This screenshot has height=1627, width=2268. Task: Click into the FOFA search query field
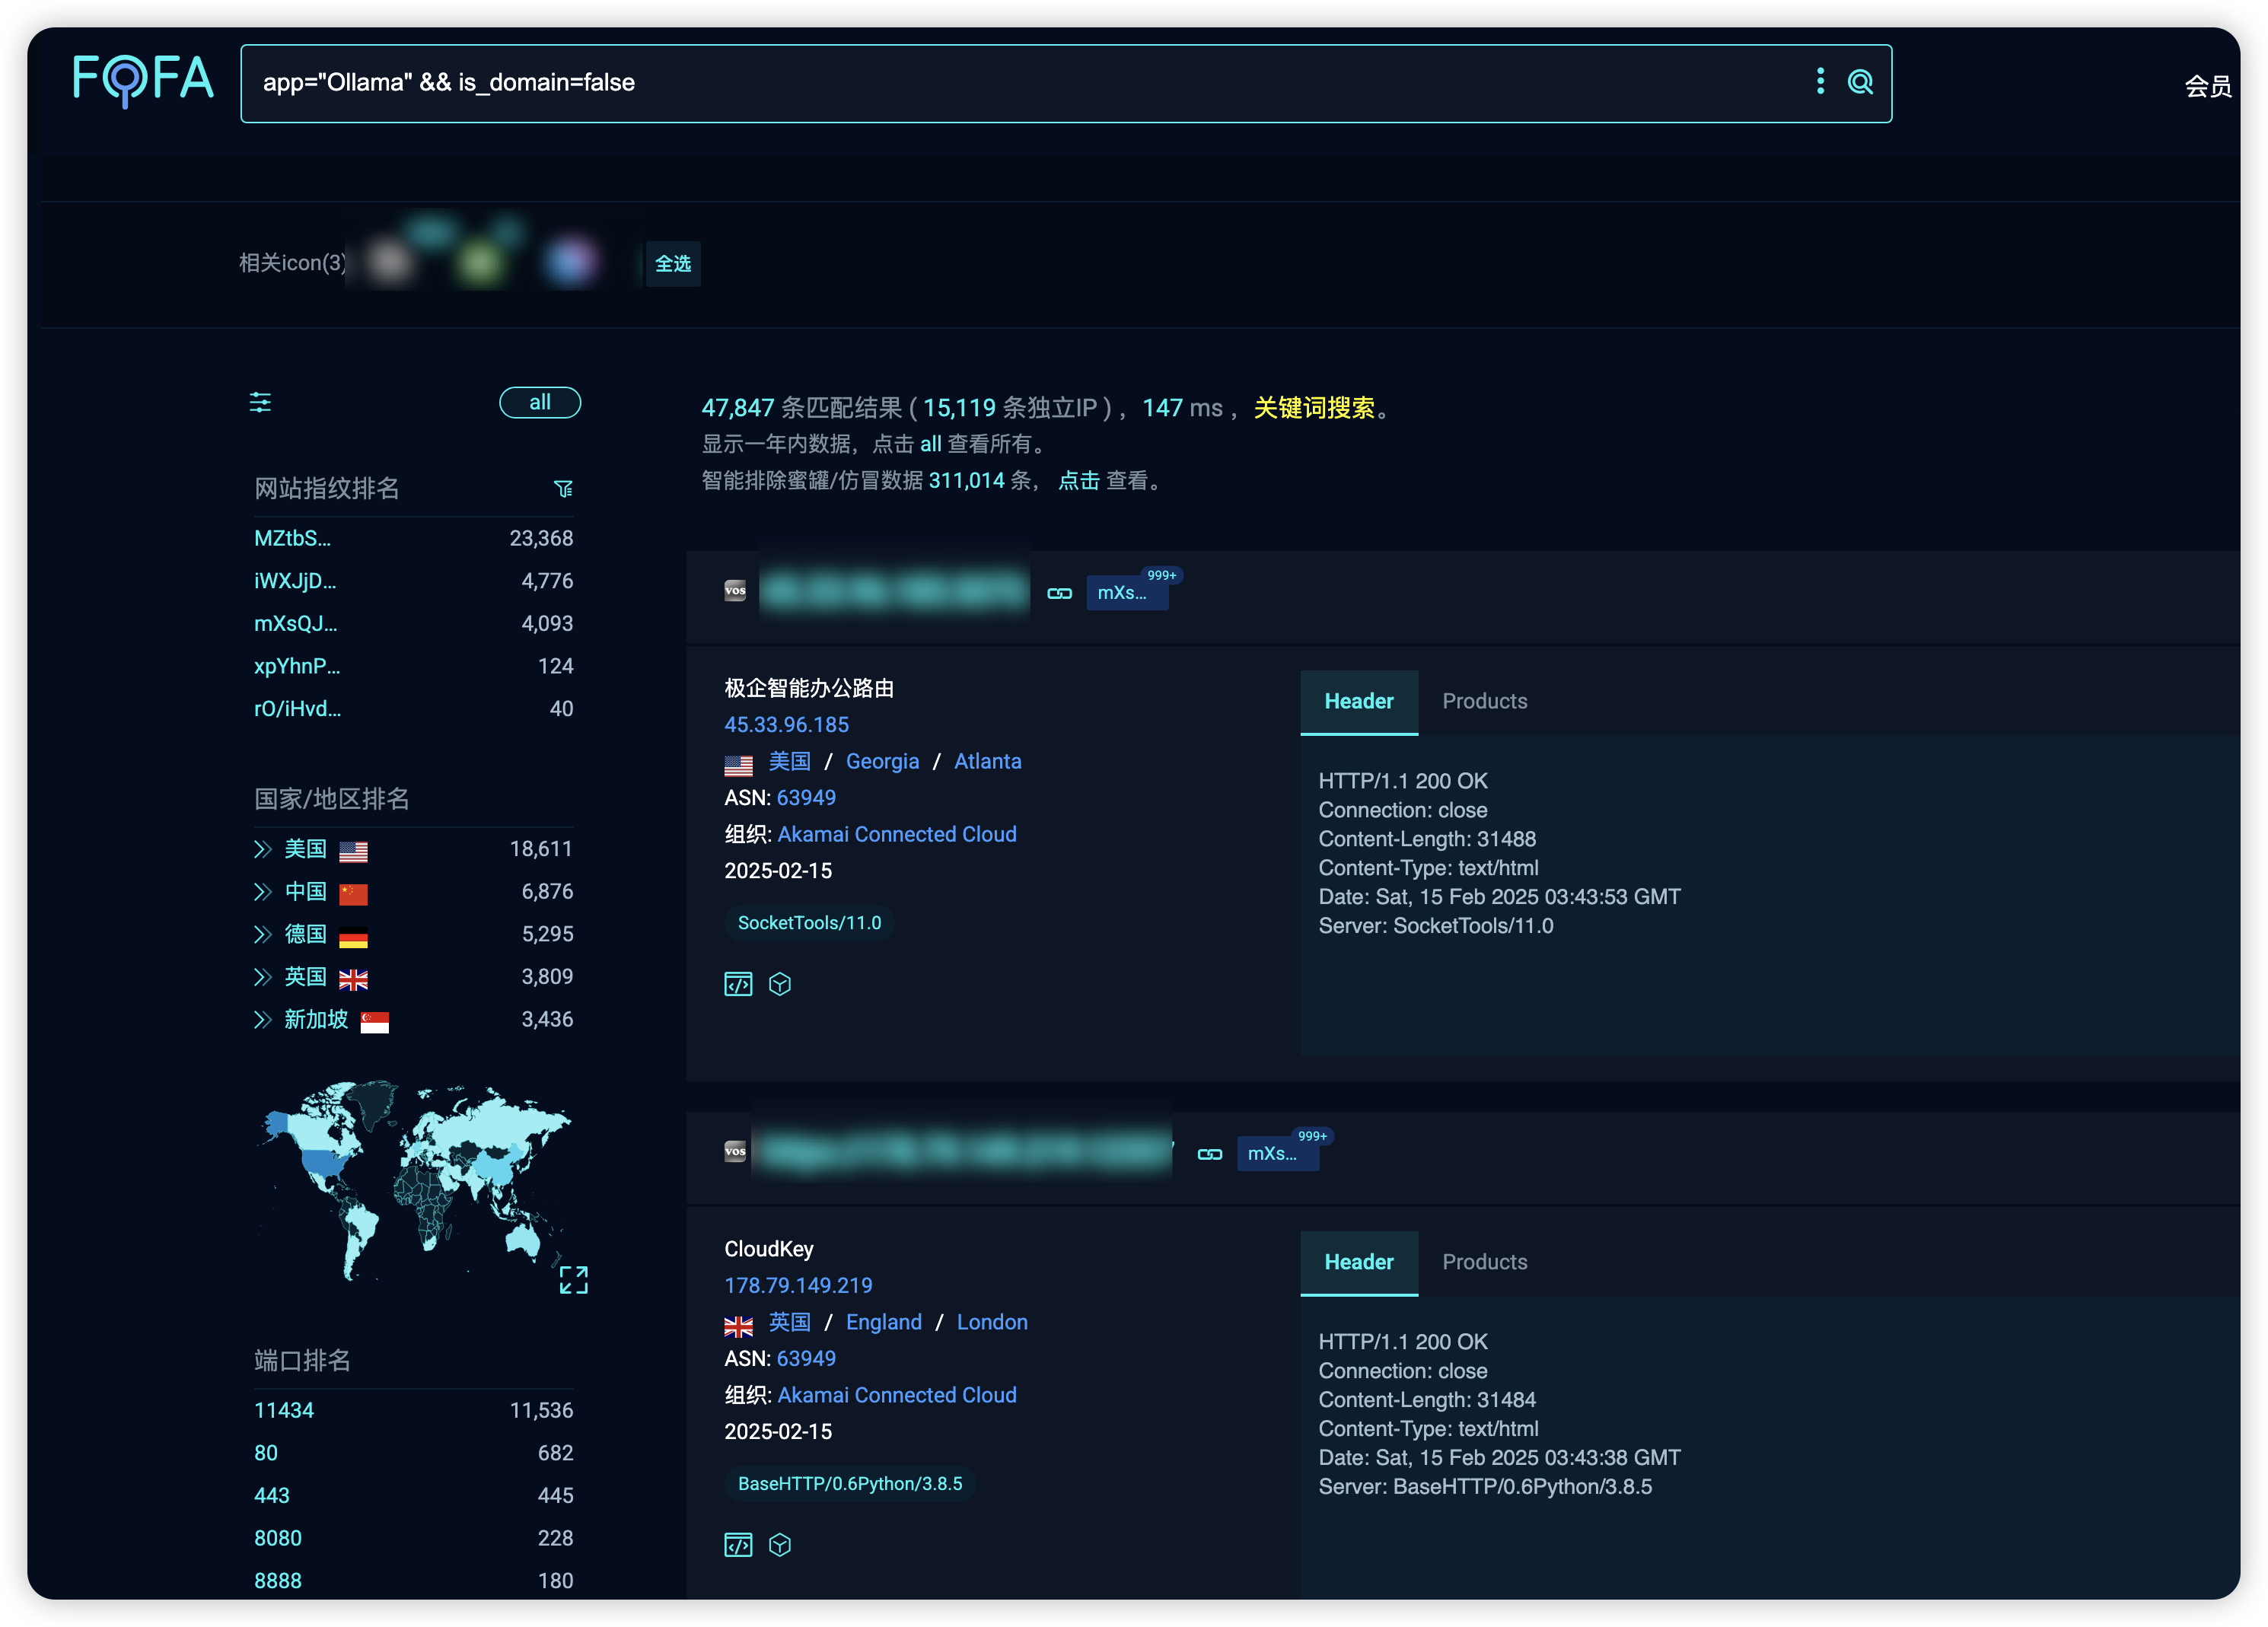(x=1000, y=83)
